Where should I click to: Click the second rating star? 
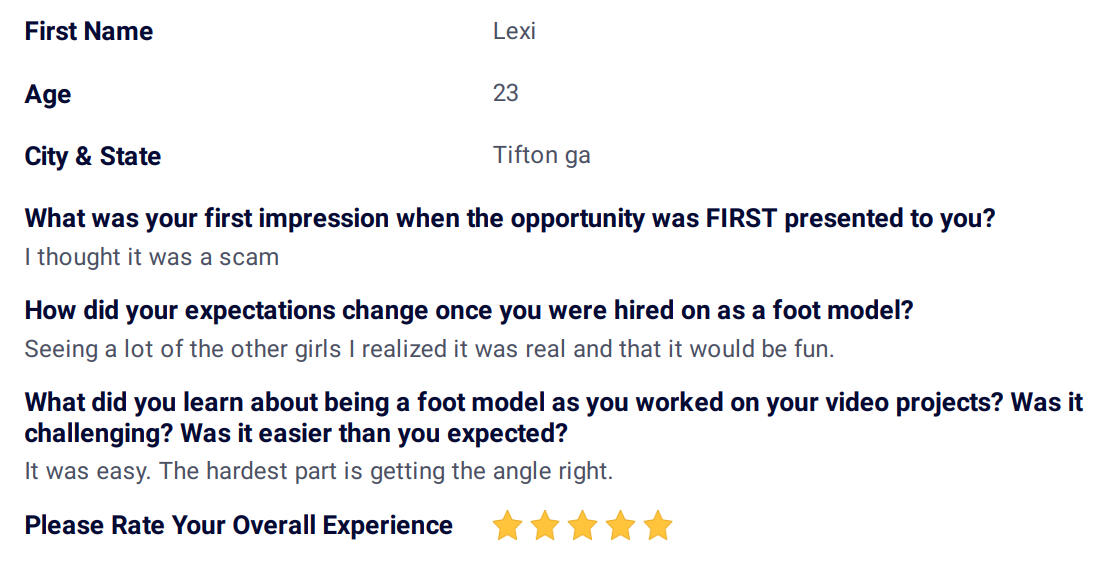pyautogui.click(x=545, y=525)
